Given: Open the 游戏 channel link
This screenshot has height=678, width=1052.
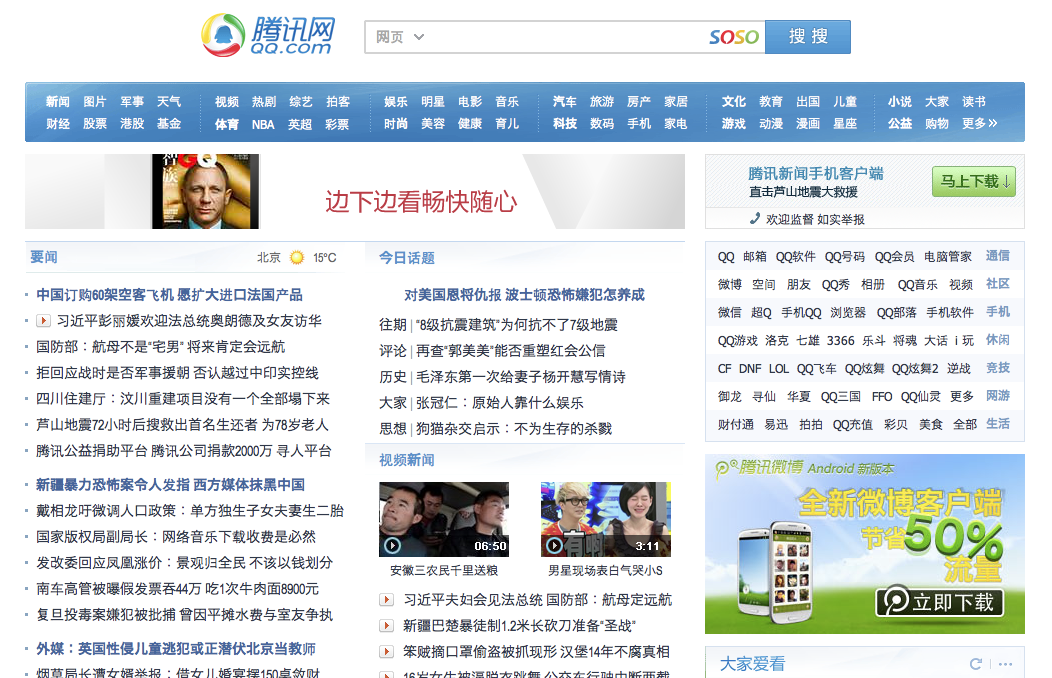Looking at the screenshot, I should (x=734, y=123).
